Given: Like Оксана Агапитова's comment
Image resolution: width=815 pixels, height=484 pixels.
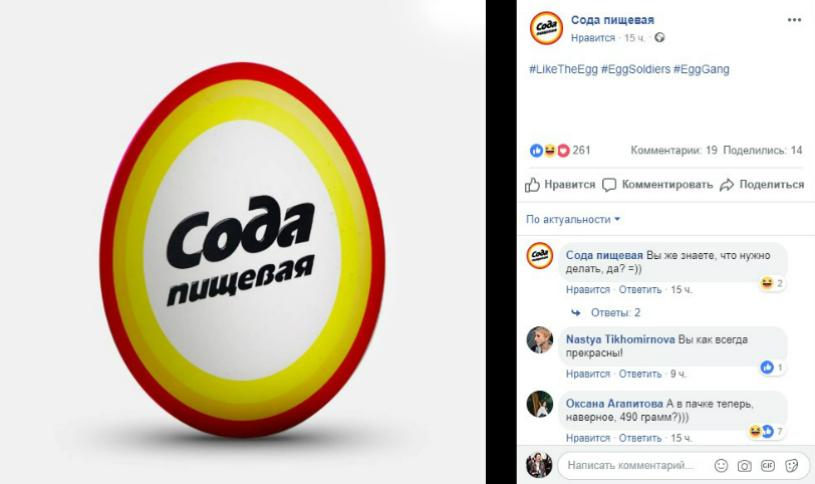Looking at the screenshot, I should tap(588, 438).
